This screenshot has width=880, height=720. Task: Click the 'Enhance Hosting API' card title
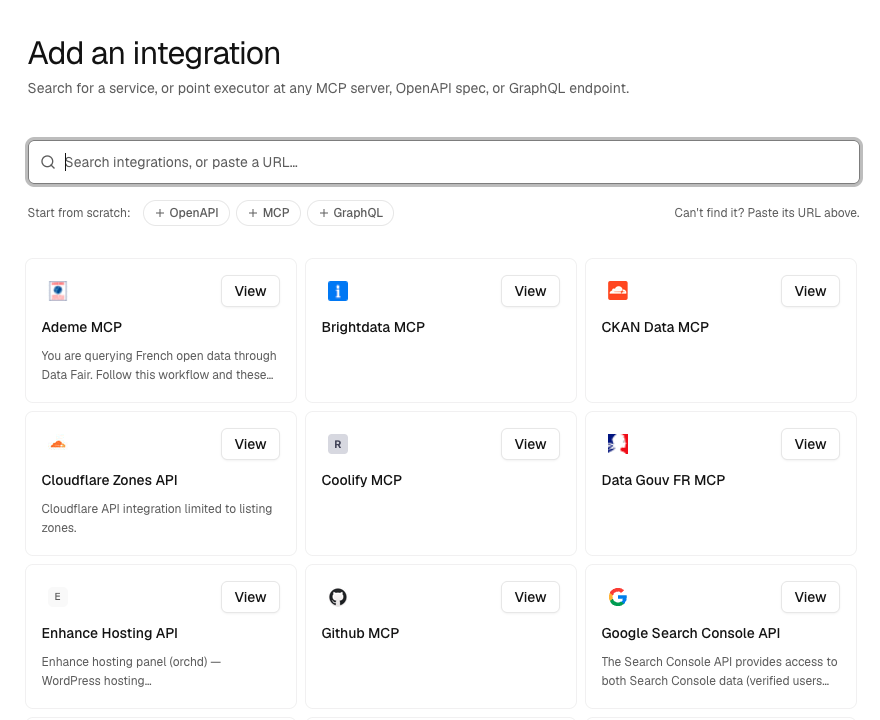109,634
